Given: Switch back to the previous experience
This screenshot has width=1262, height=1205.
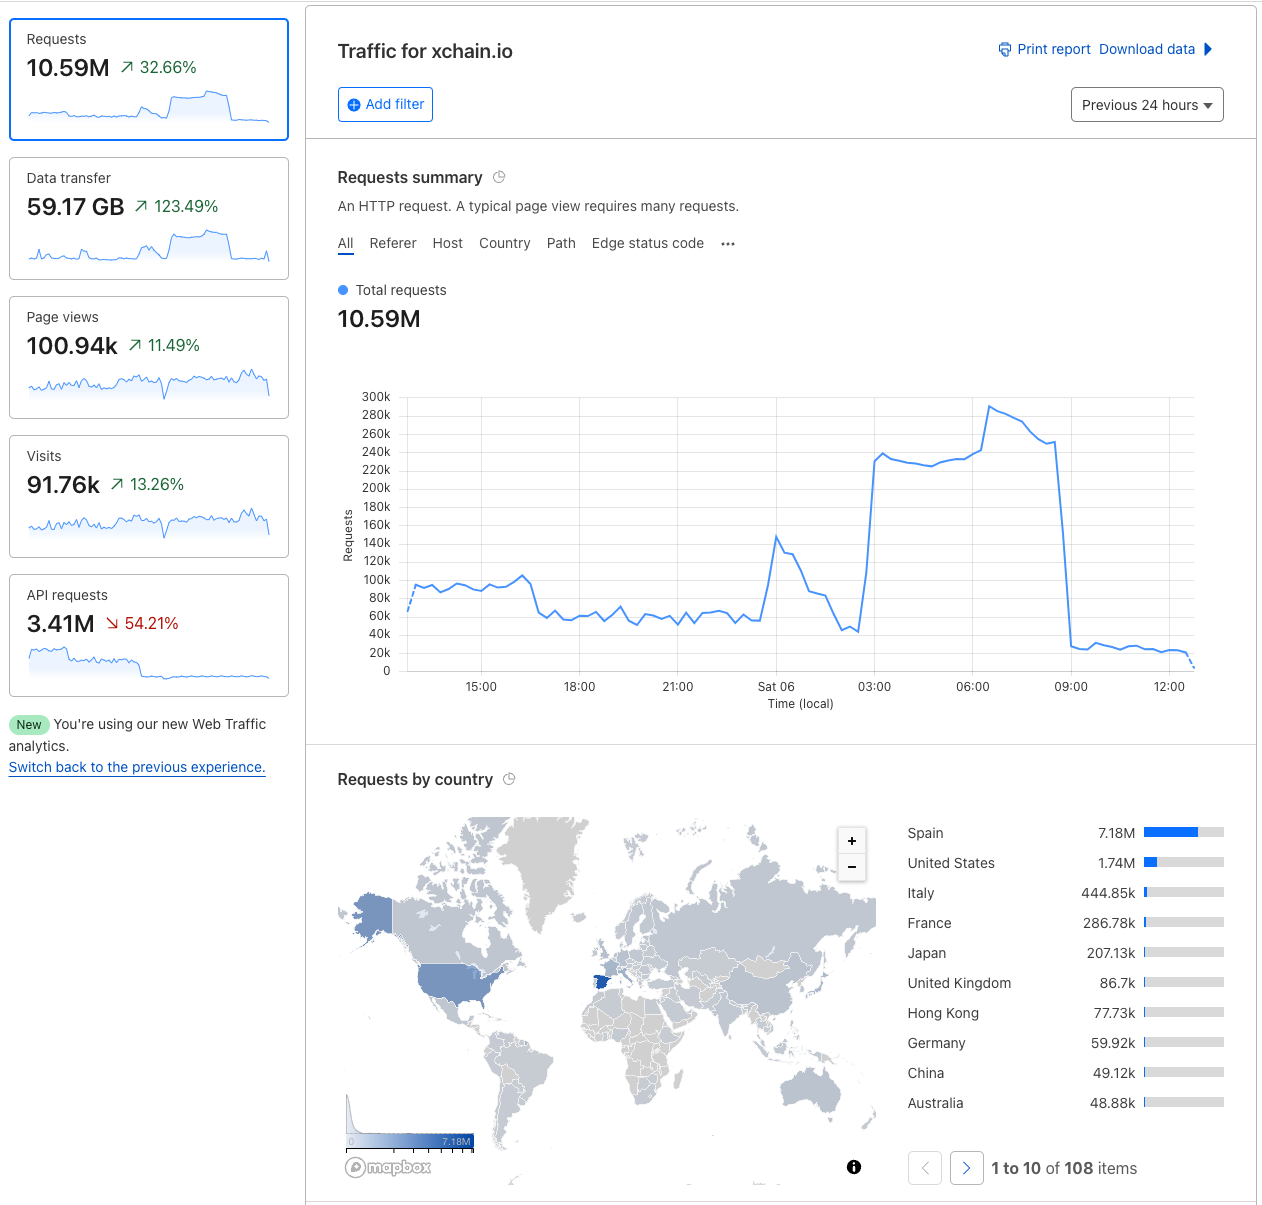Looking at the screenshot, I should [137, 767].
